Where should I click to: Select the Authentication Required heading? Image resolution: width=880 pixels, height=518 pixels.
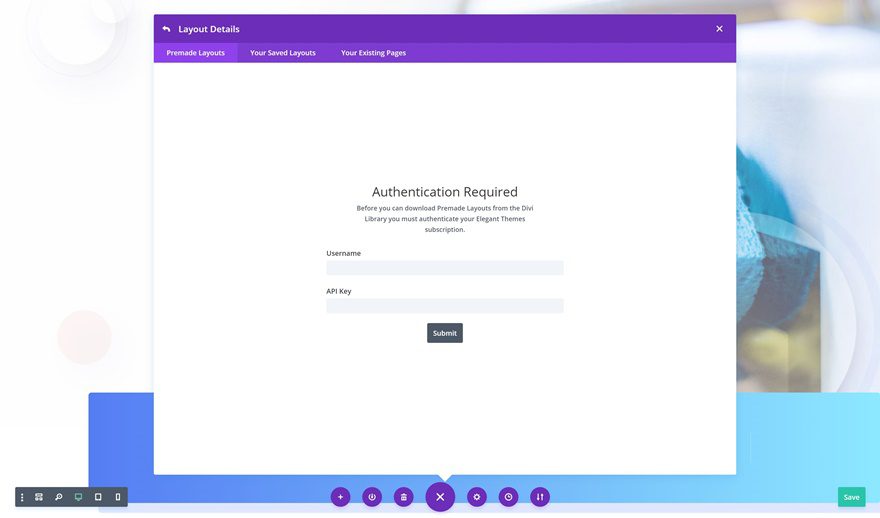[x=444, y=192]
